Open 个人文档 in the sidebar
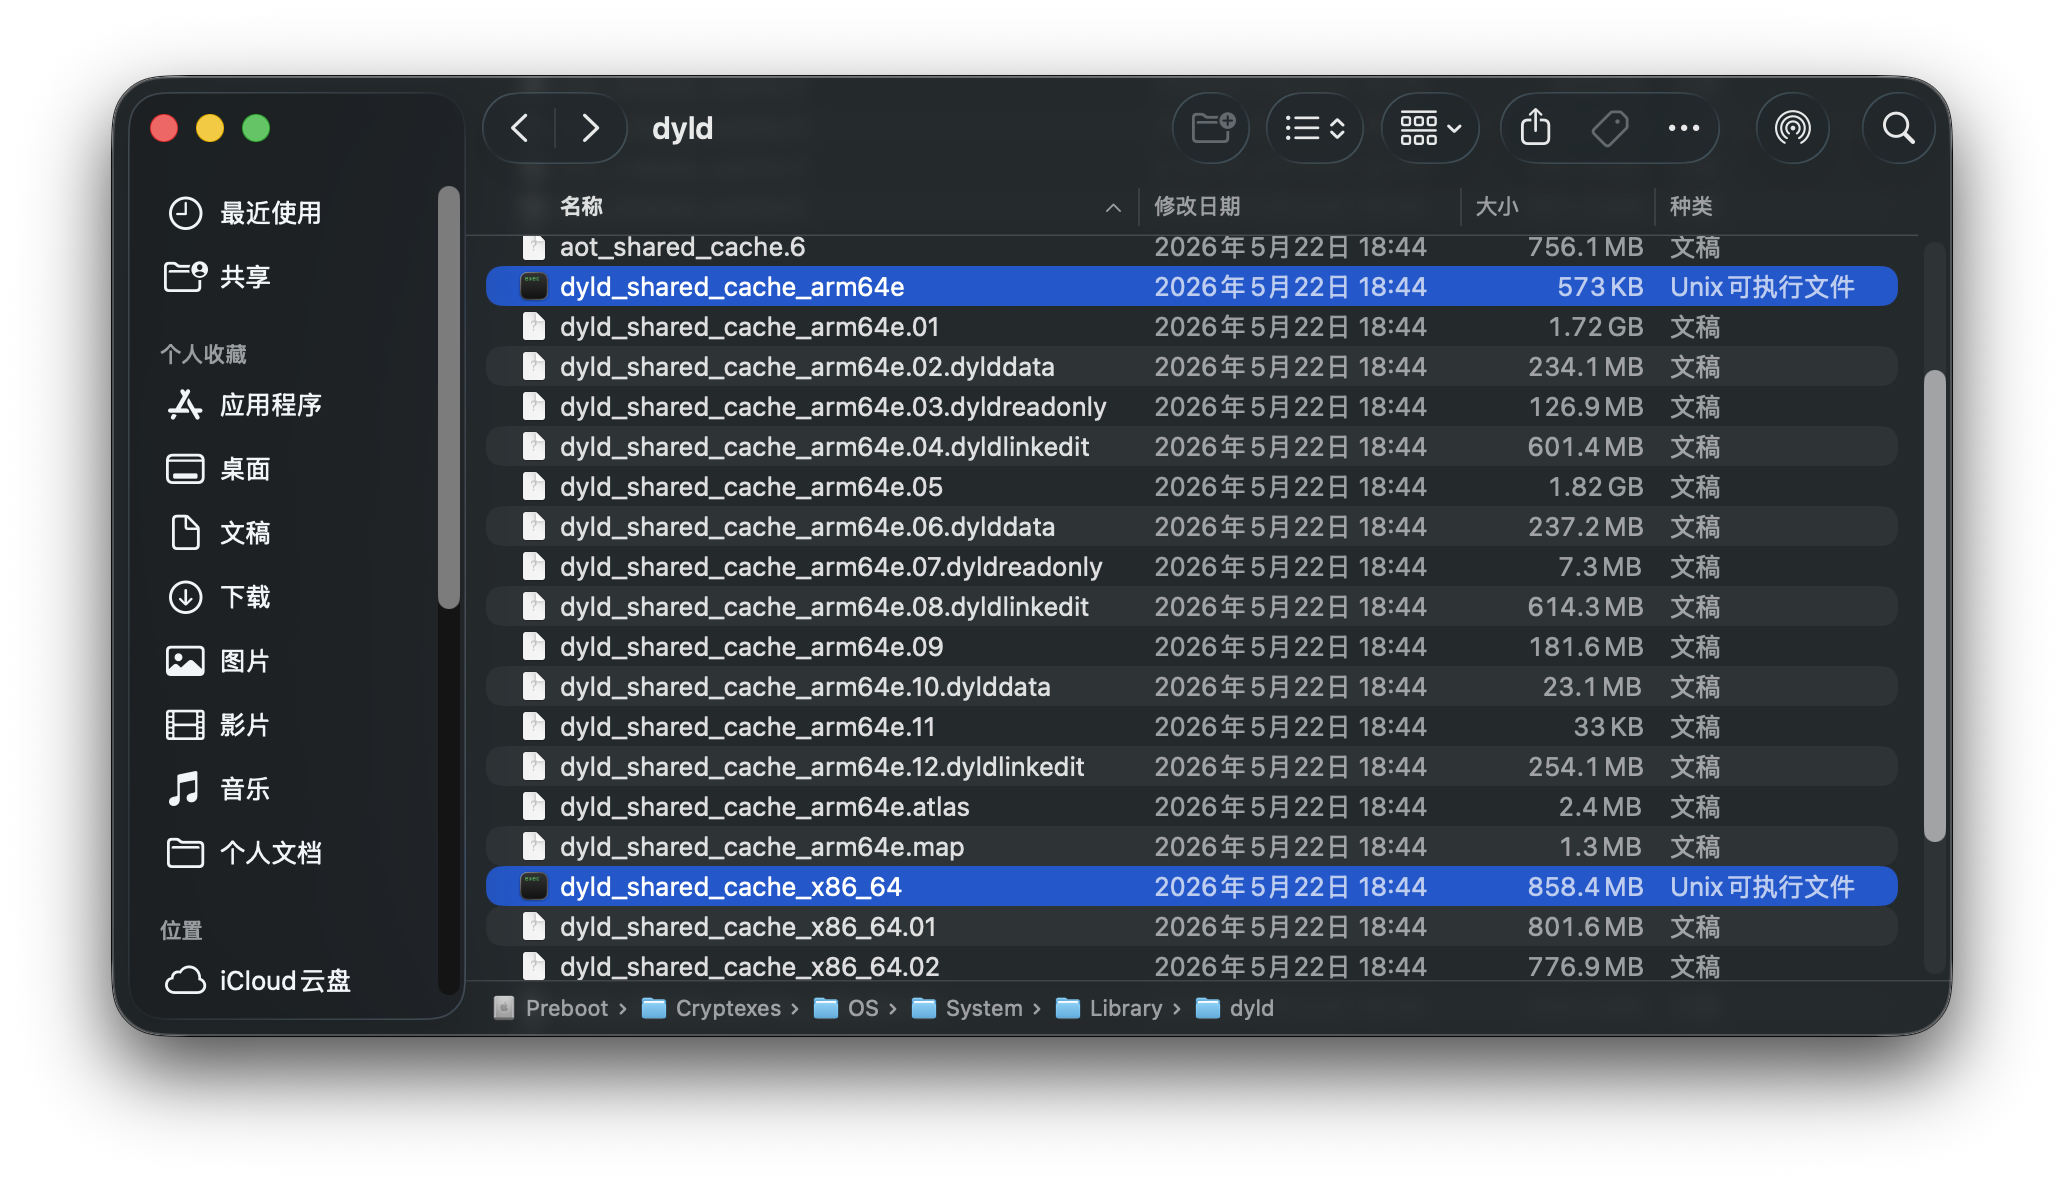Viewport: 2064px width, 1184px height. pos(244,853)
